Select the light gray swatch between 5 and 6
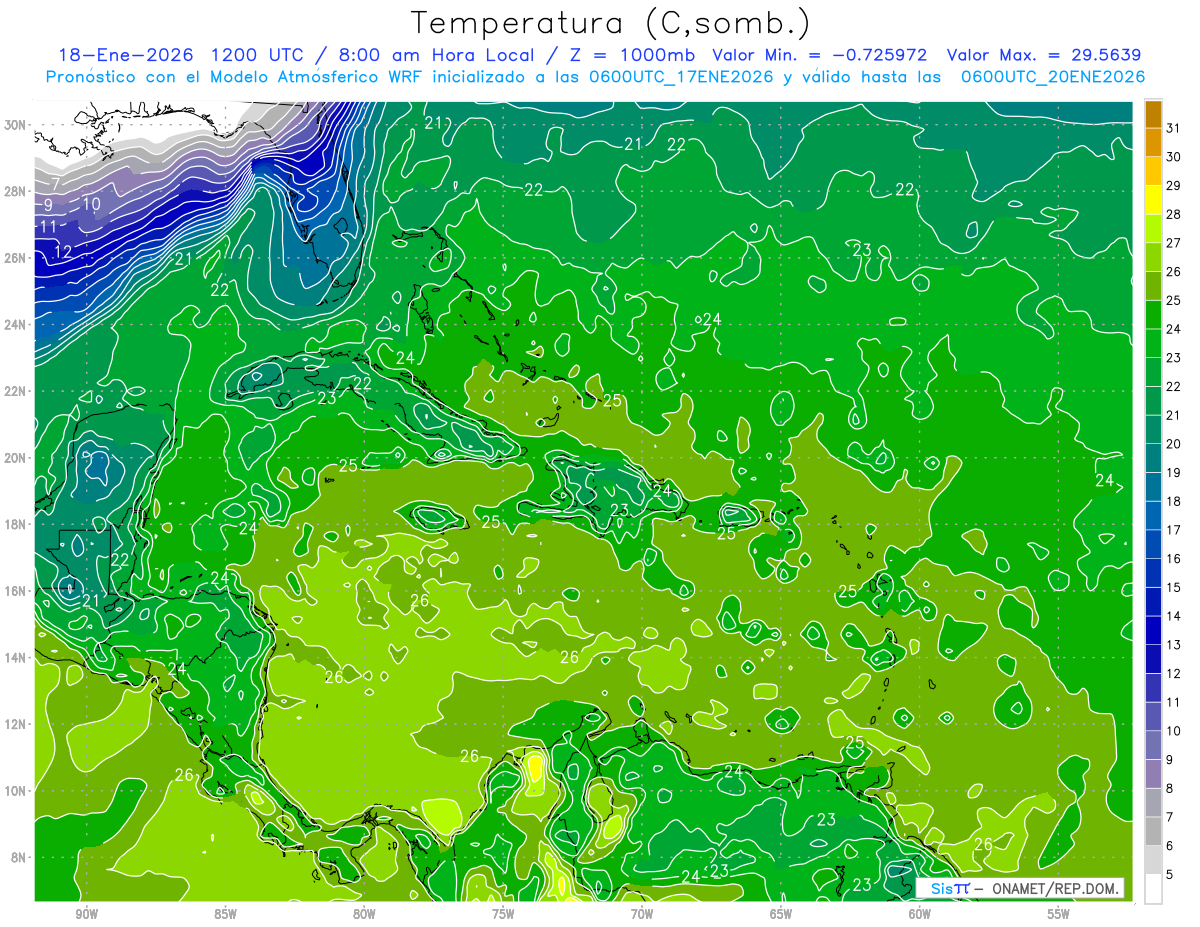 pyautogui.click(x=1153, y=859)
